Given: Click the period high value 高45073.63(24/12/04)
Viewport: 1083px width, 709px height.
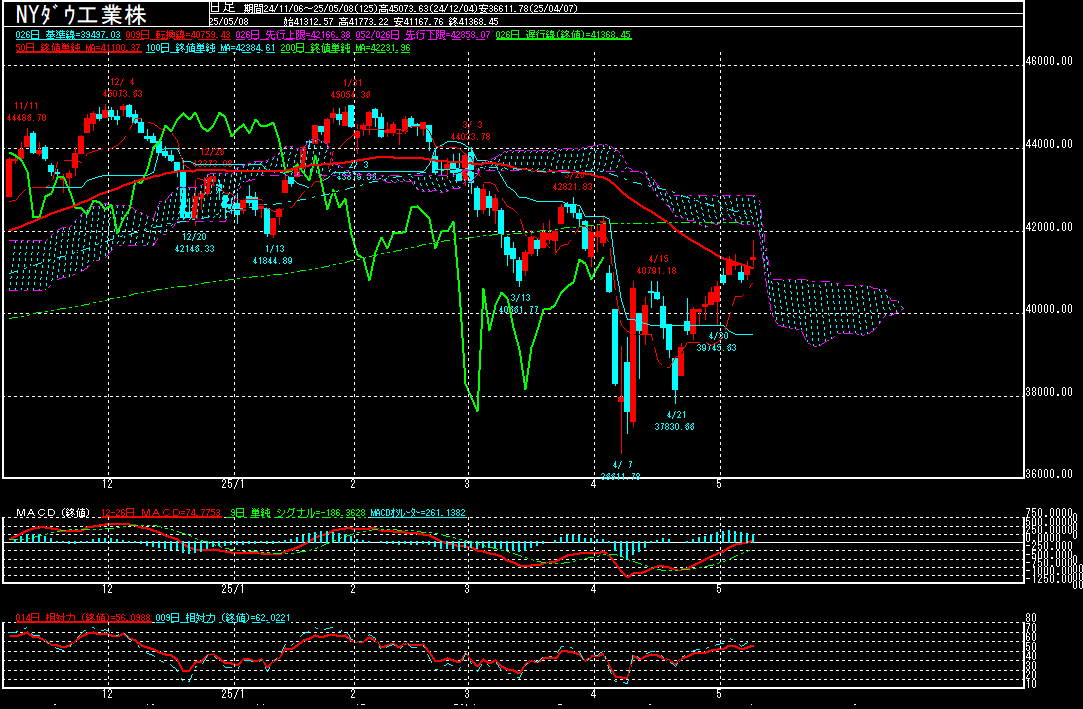Looking at the screenshot, I should pos(428,9).
